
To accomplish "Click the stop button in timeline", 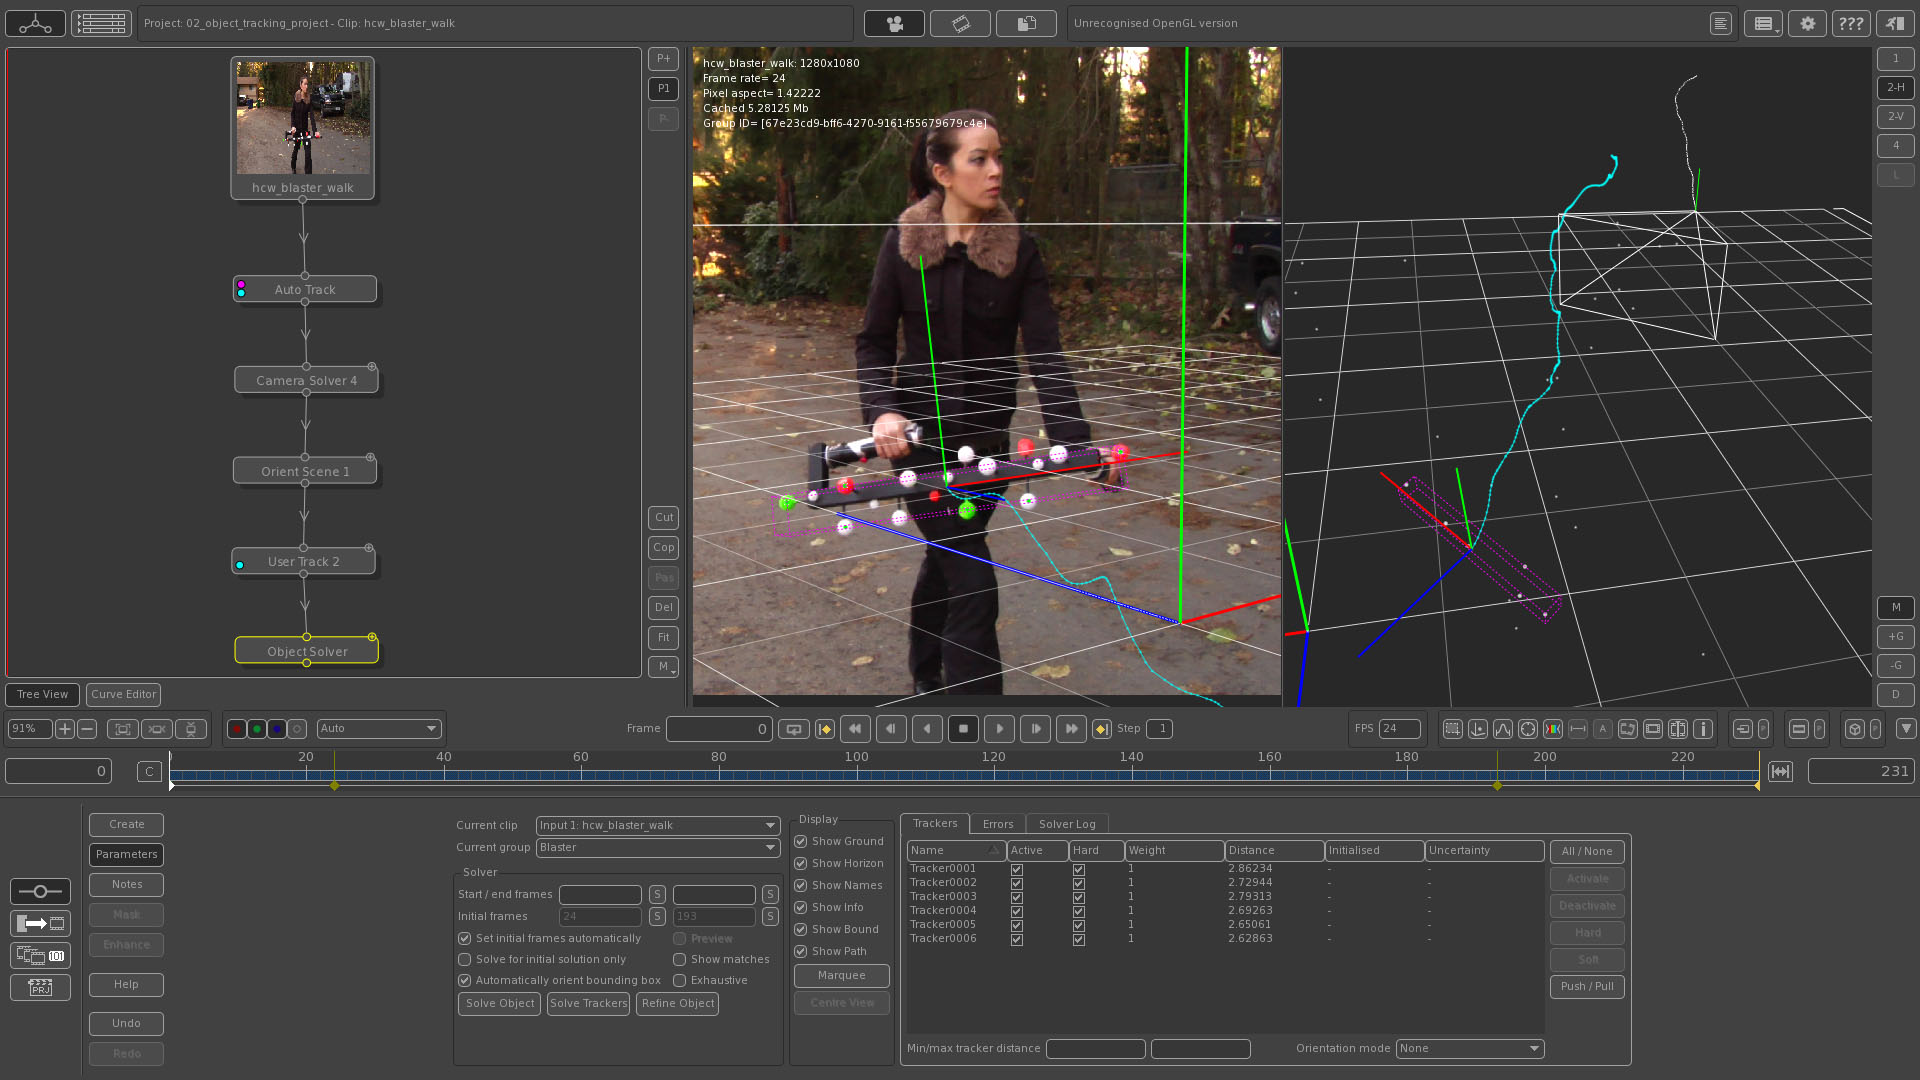I will (x=964, y=728).
